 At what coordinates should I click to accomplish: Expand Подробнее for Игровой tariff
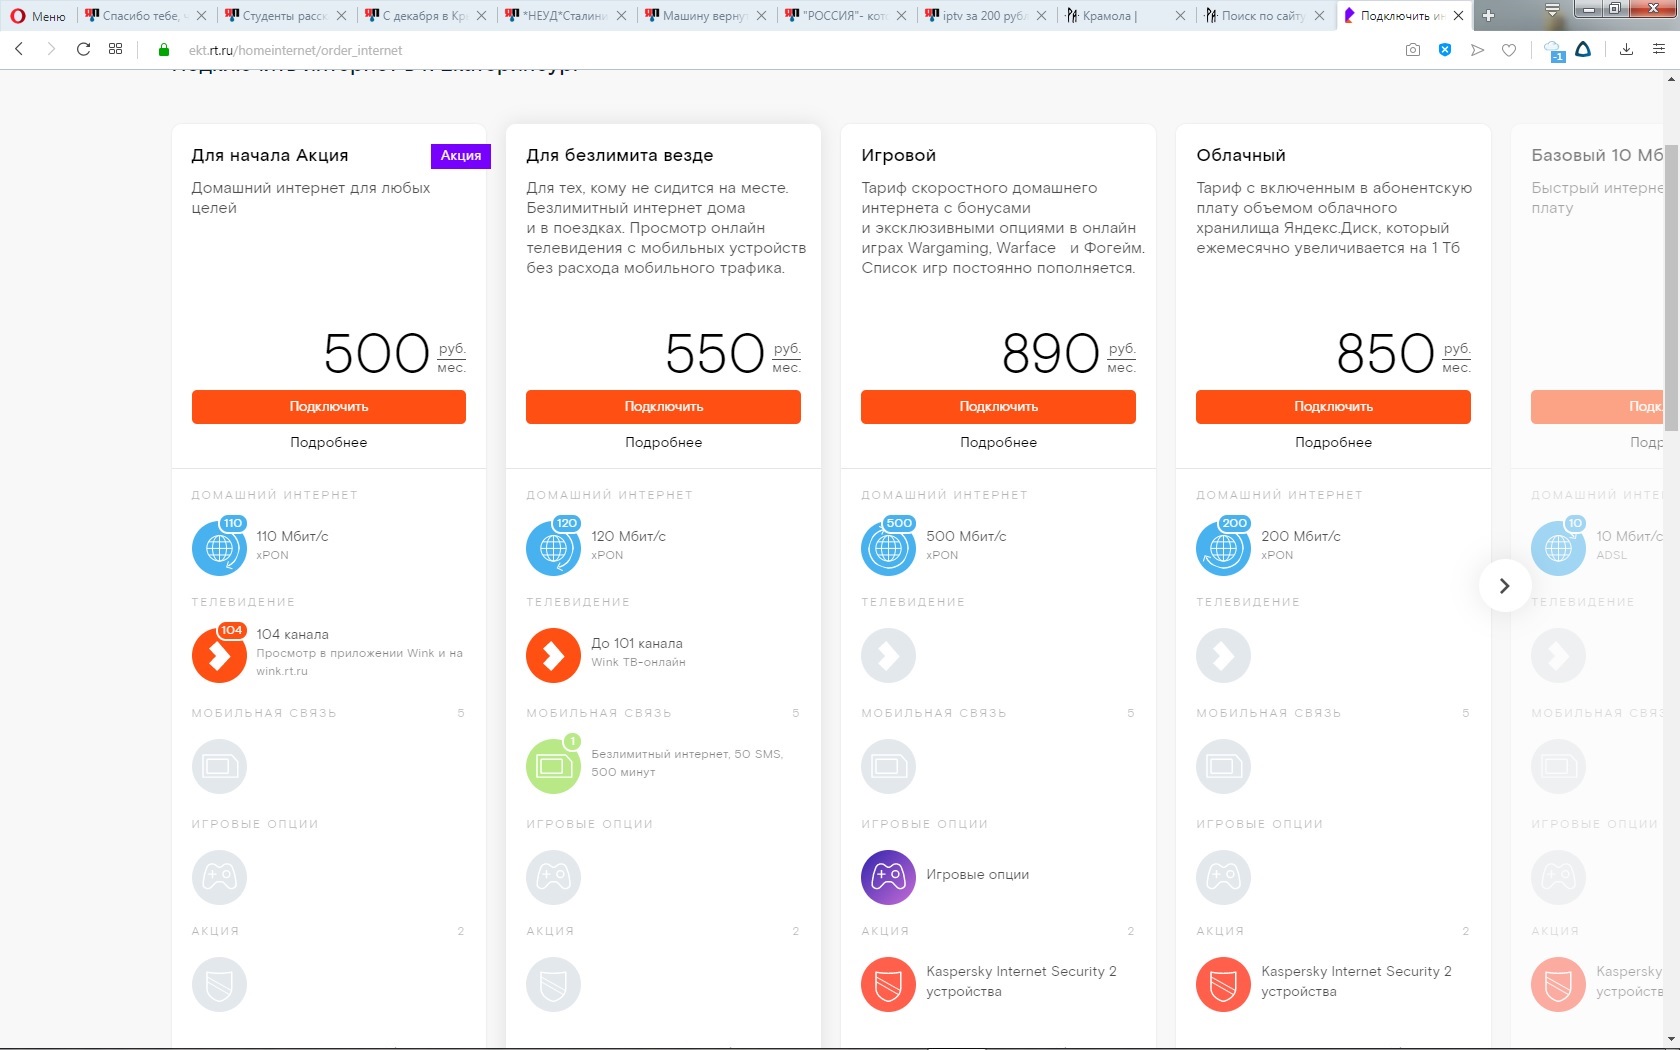coord(998,442)
